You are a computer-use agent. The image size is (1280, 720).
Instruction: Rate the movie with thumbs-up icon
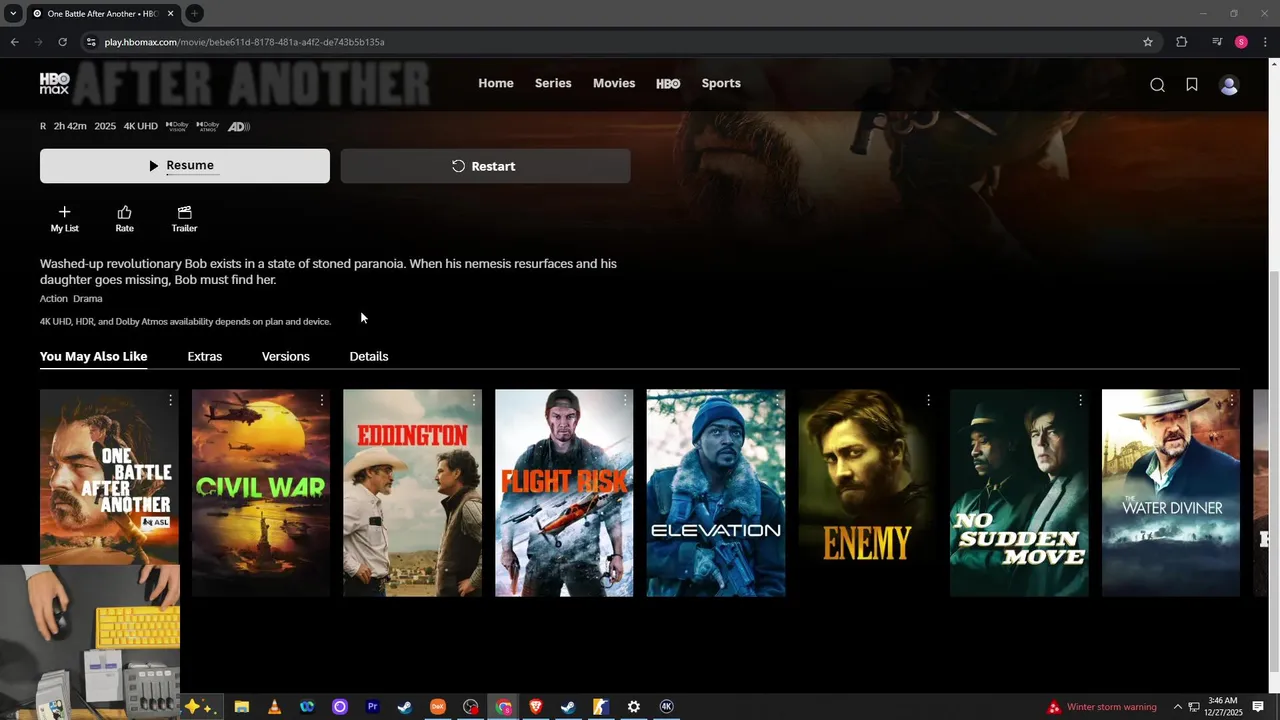click(124, 219)
